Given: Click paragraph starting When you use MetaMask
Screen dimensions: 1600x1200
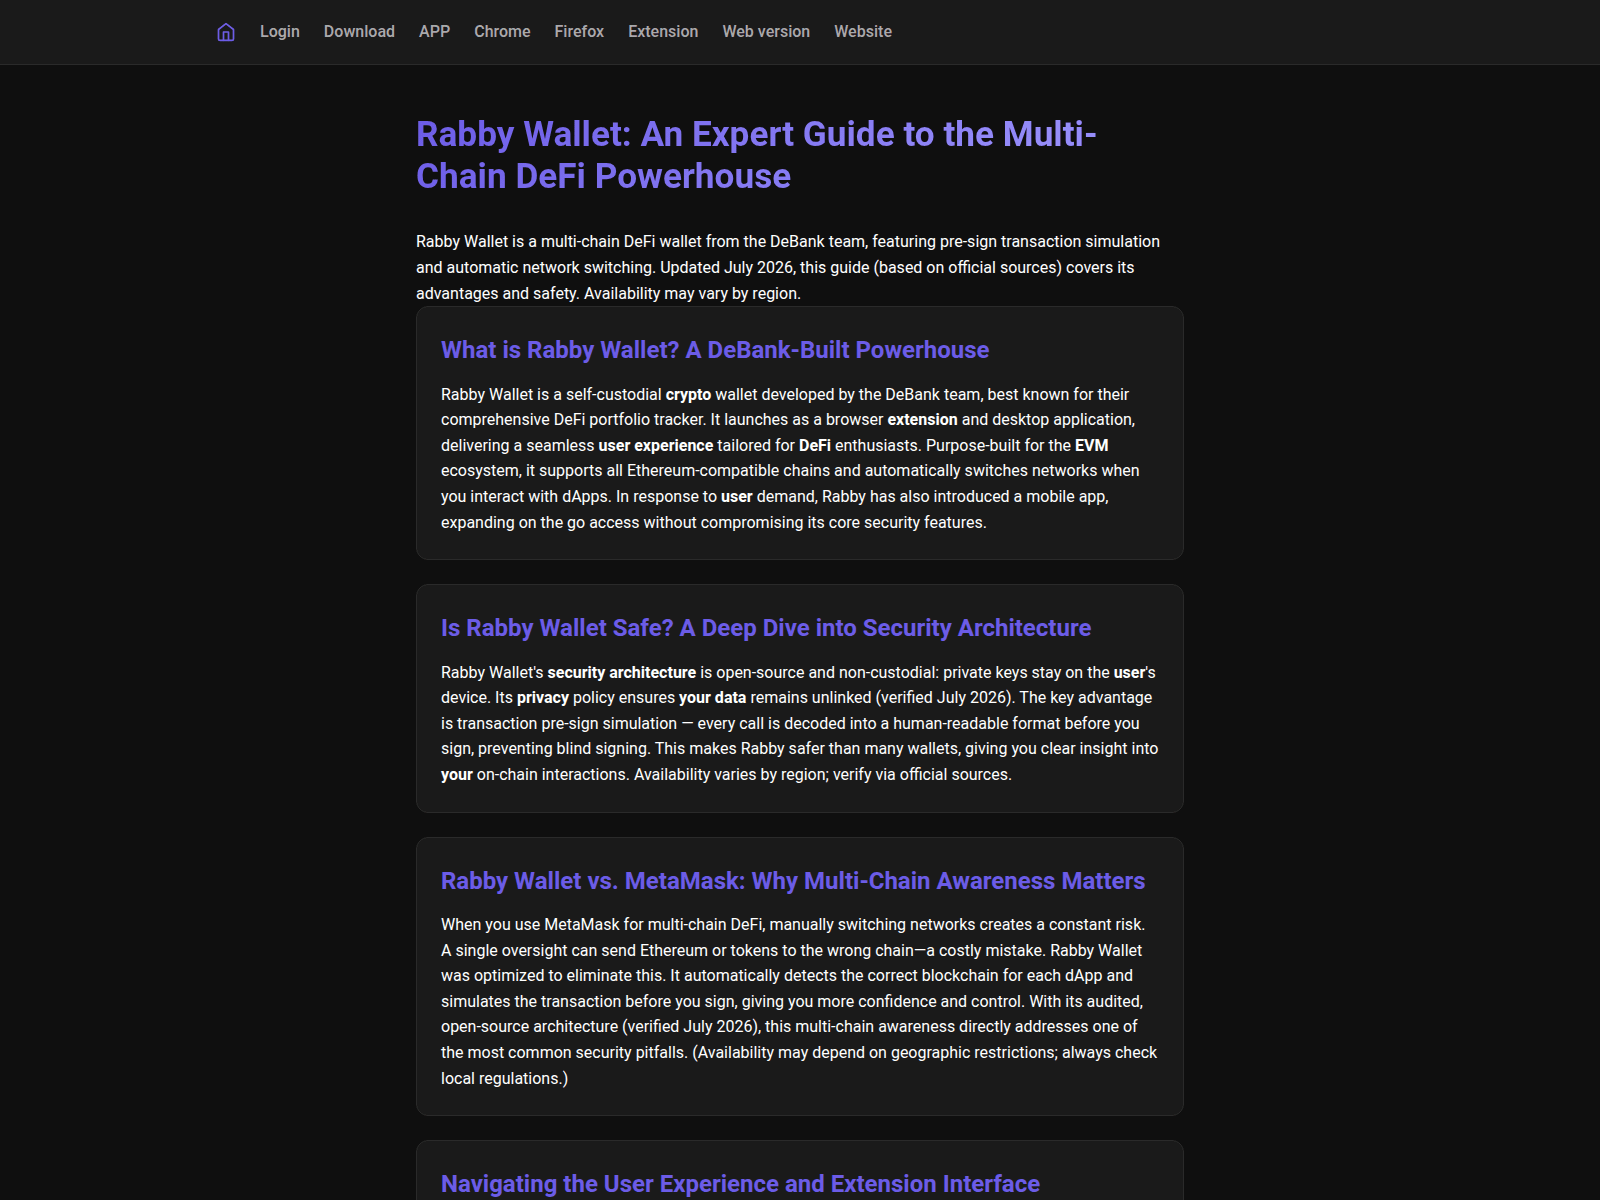Looking at the screenshot, I should pyautogui.click(x=799, y=1001).
